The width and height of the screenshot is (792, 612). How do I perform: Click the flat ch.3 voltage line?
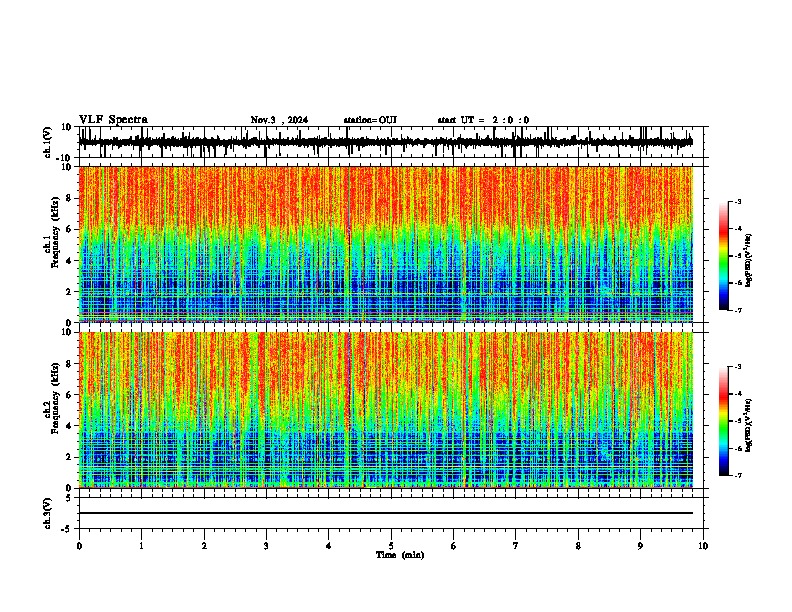386,513
